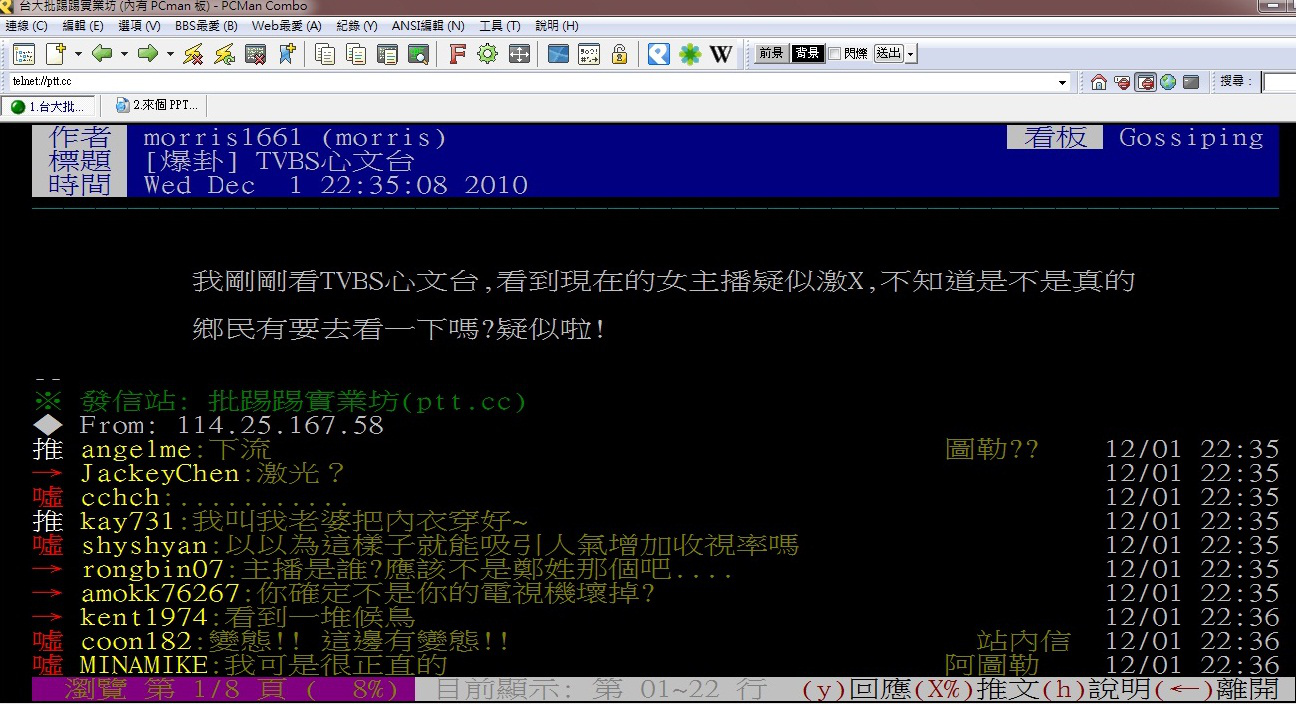This screenshot has width=1296, height=704.
Task: Open the ANSI編輯 (N) menu
Action: [428, 26]
